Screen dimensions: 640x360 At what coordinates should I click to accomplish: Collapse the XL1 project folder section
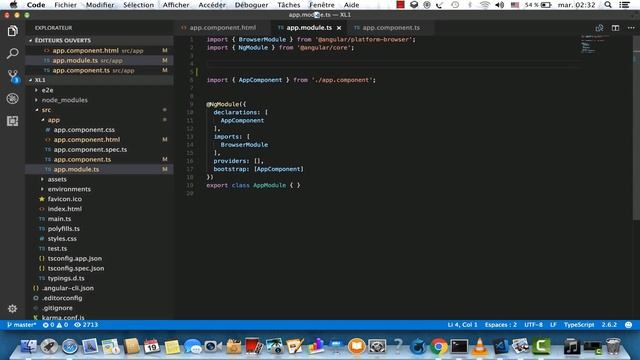[x=100, y=80]
